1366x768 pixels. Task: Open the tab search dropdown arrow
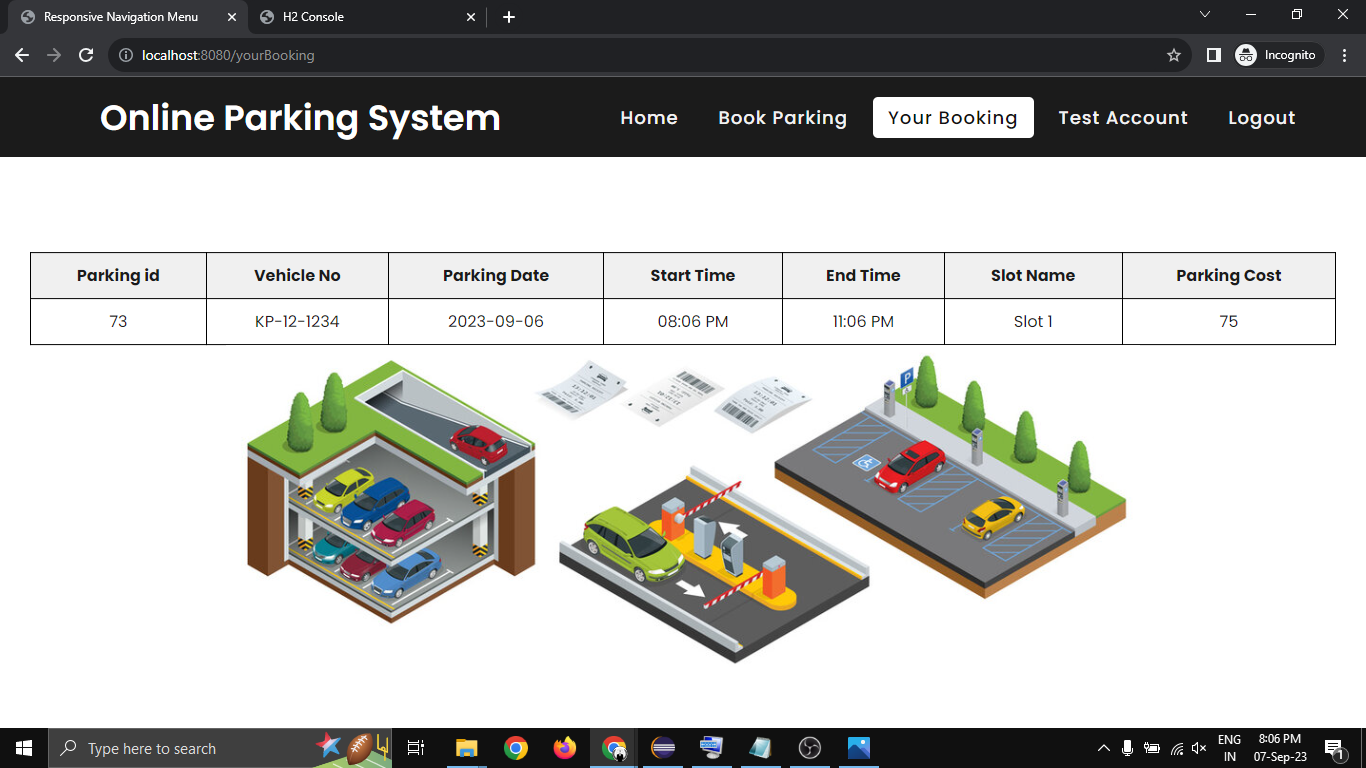pyautogui.click(x=1205, y=15)
